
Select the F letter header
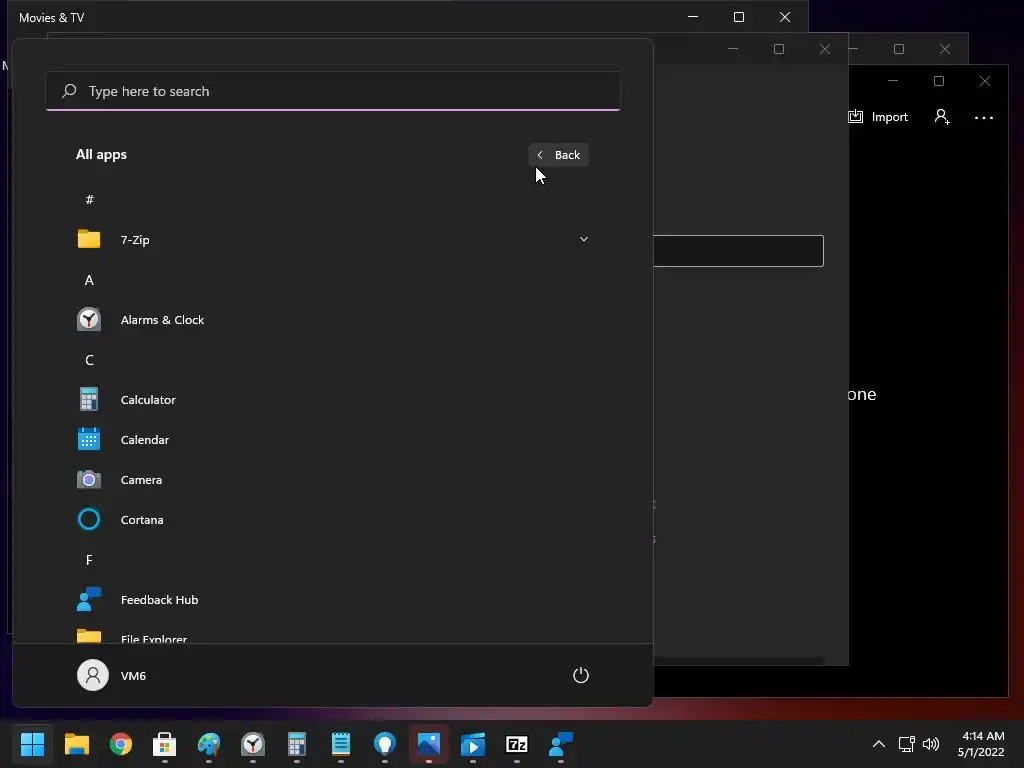point(89,560)
